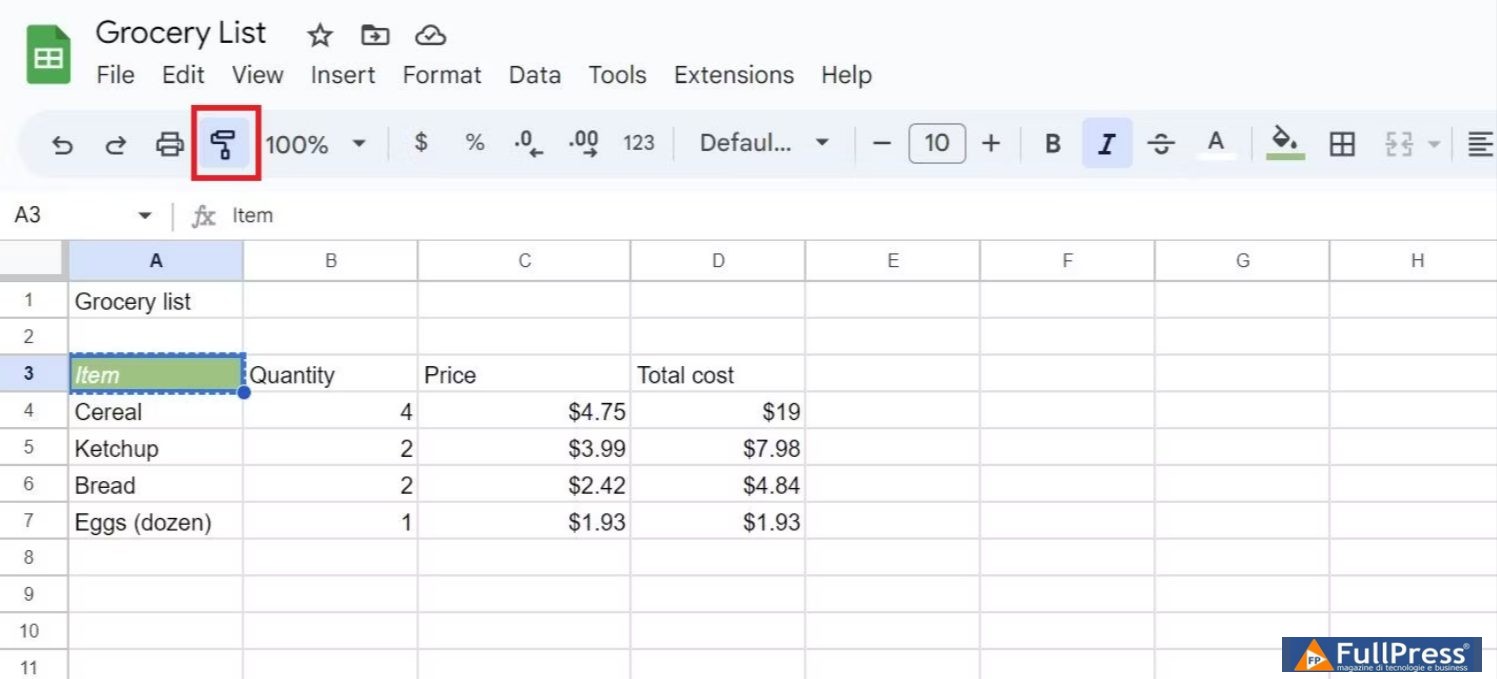
Task: Click the Move to folder icon
Action: pyautogui.click(x=375, y=36)
